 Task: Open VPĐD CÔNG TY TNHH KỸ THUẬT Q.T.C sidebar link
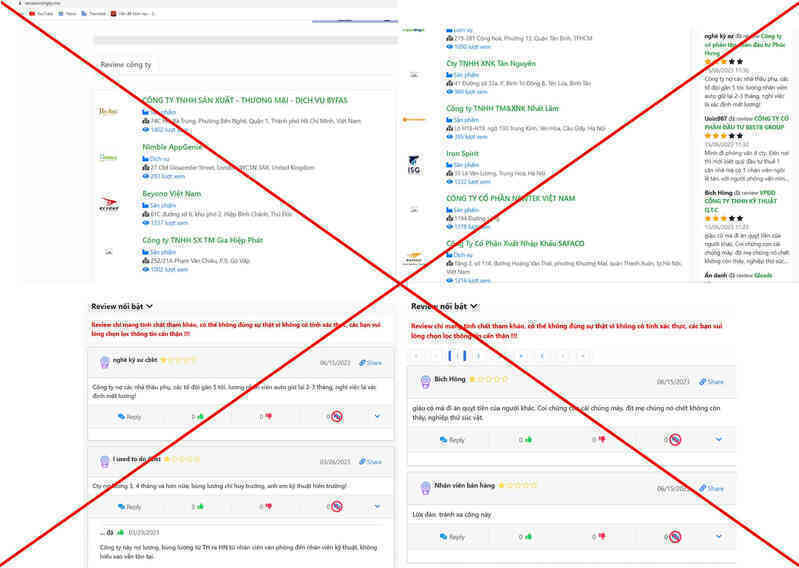[741, 201]
